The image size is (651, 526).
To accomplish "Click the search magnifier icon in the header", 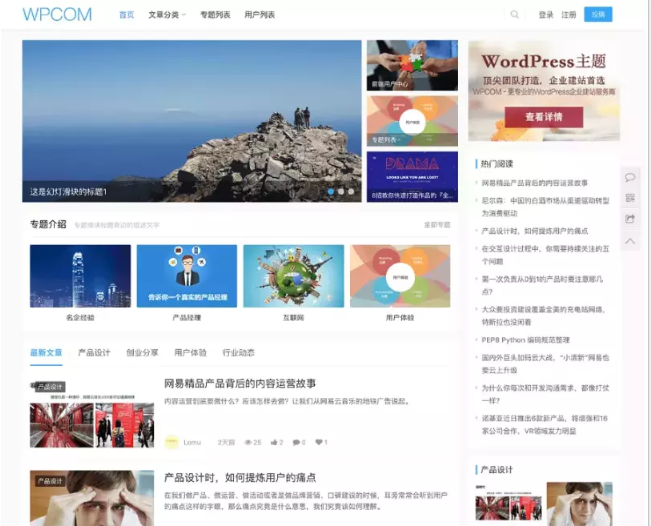I will click(514, 15).
